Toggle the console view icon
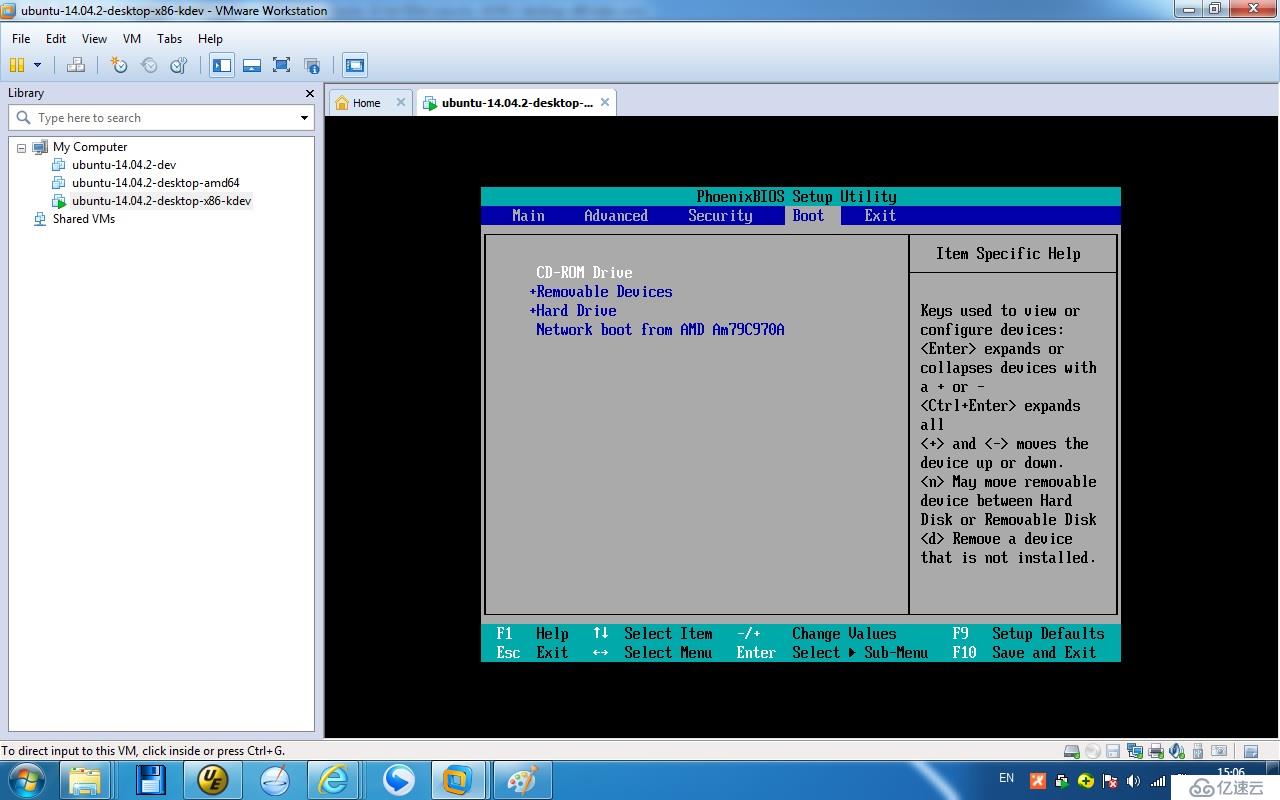The image size is (1280, 800). click(x=355, y=65)
